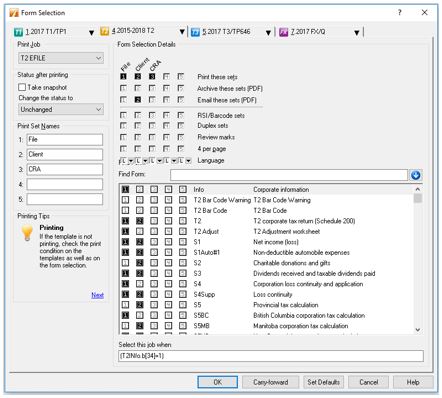Screen dimensions: 442x398
Task: Switch to the 1 2017 T1/TP1 tab
Action: (46, 32)
